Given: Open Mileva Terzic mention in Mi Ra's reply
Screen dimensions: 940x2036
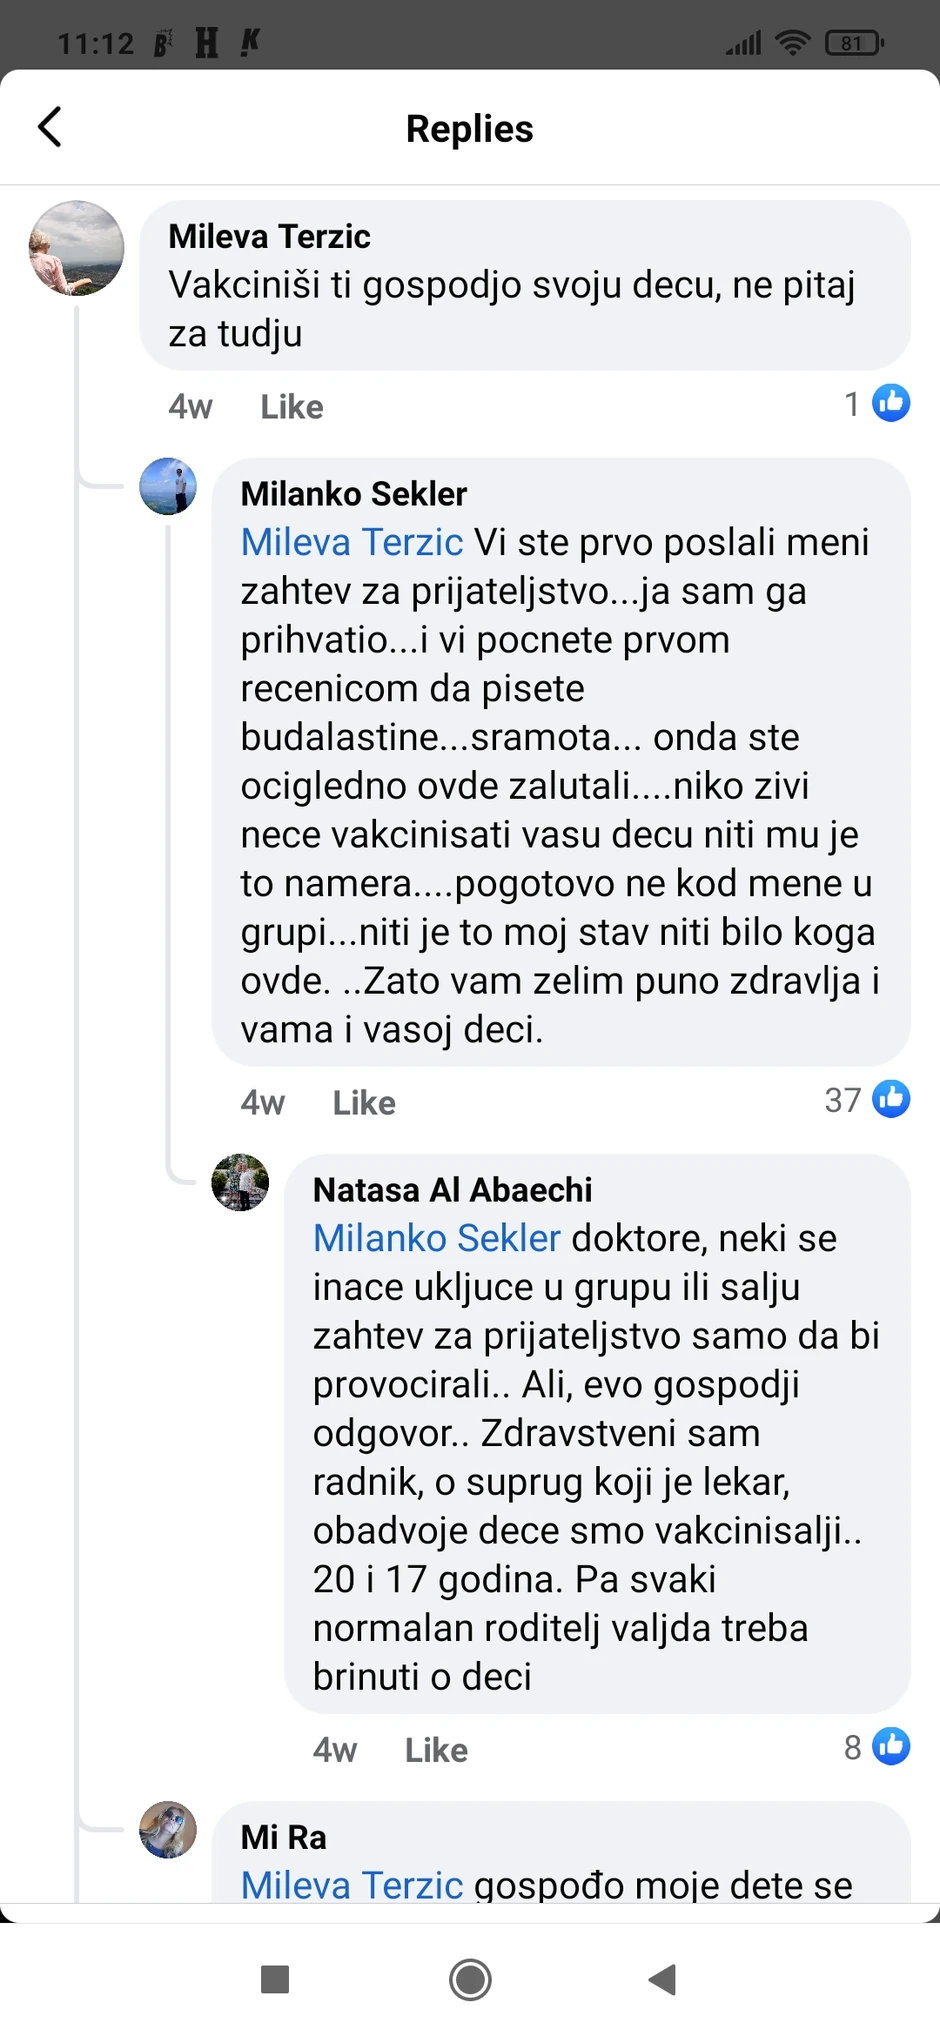Looking at the screenshot, I should pyautogui.click(x=351, y=1884).
